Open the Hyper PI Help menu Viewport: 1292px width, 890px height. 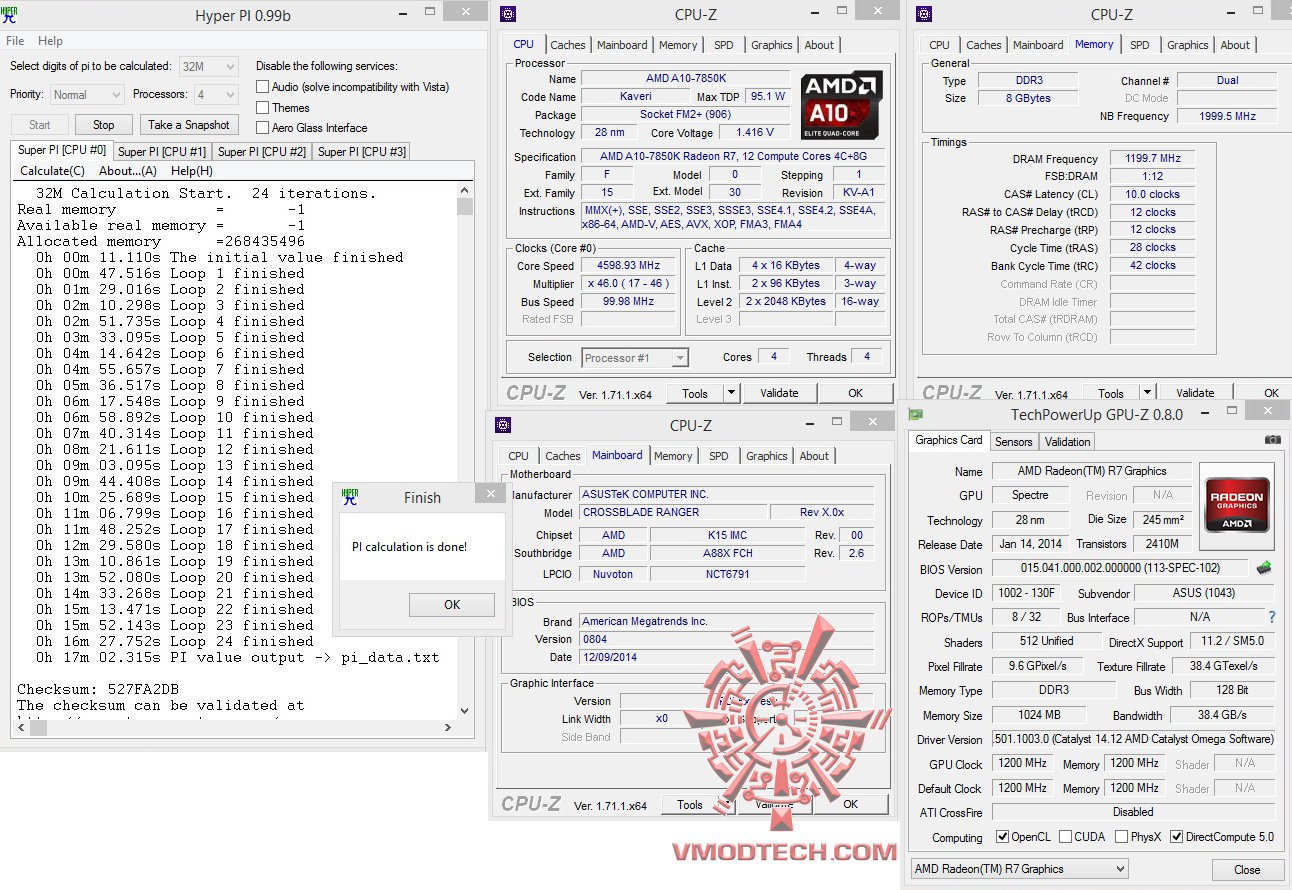point(50,41)
